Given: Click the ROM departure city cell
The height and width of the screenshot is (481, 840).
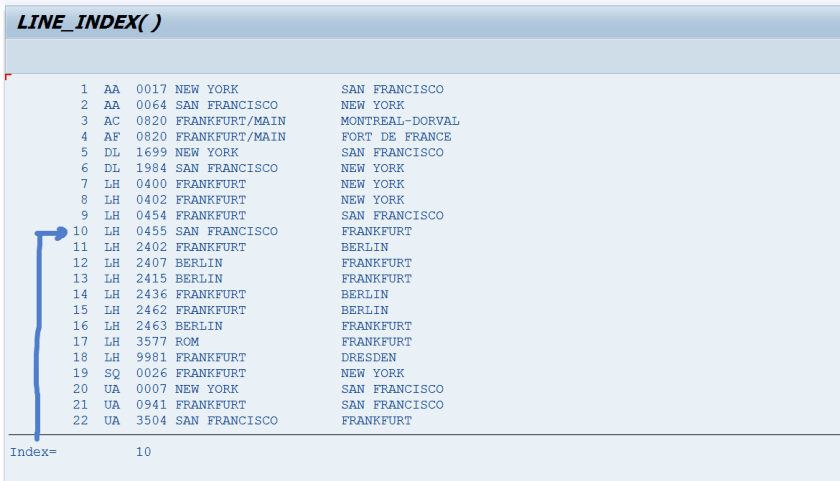Looking at the screenshot, I should pos(187,342).
